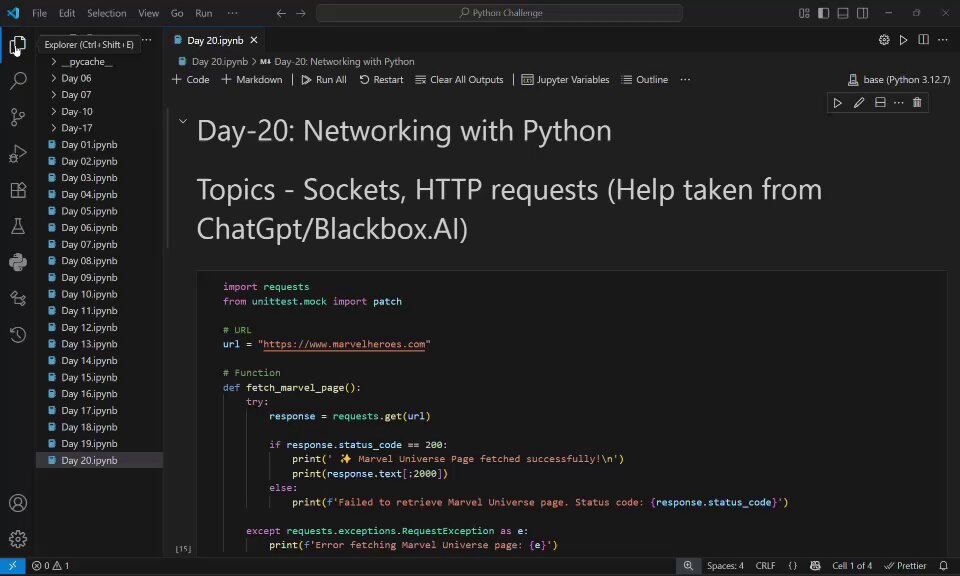Toggle secondary side bar layout icon
The image size is (960, 576).
(x=863, y=13)
